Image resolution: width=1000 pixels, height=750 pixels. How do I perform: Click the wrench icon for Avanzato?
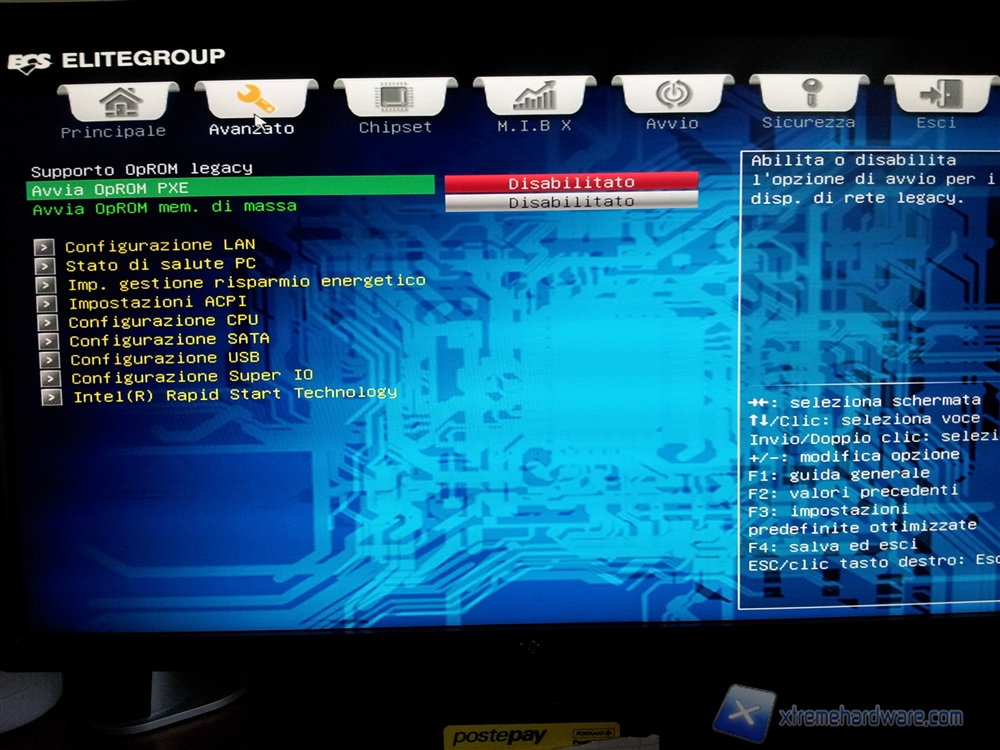click(255, 98)
